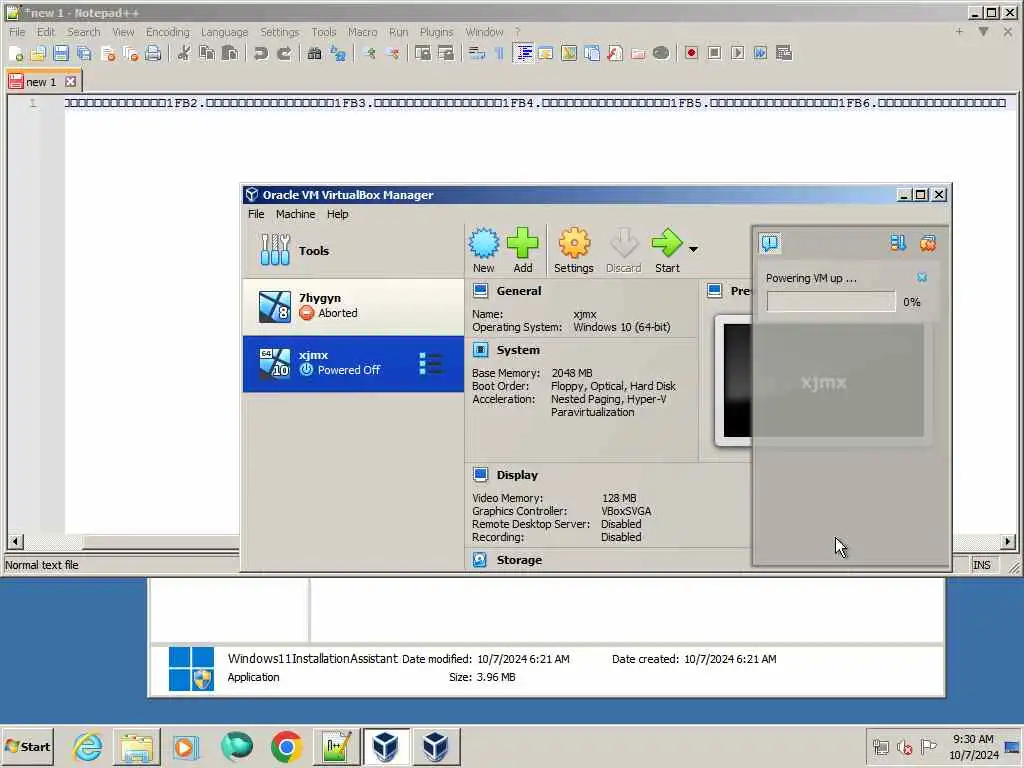This screenshot has height=768, width=1024.
Task: Click the Discard saved state icon
Action: (624, 250)
